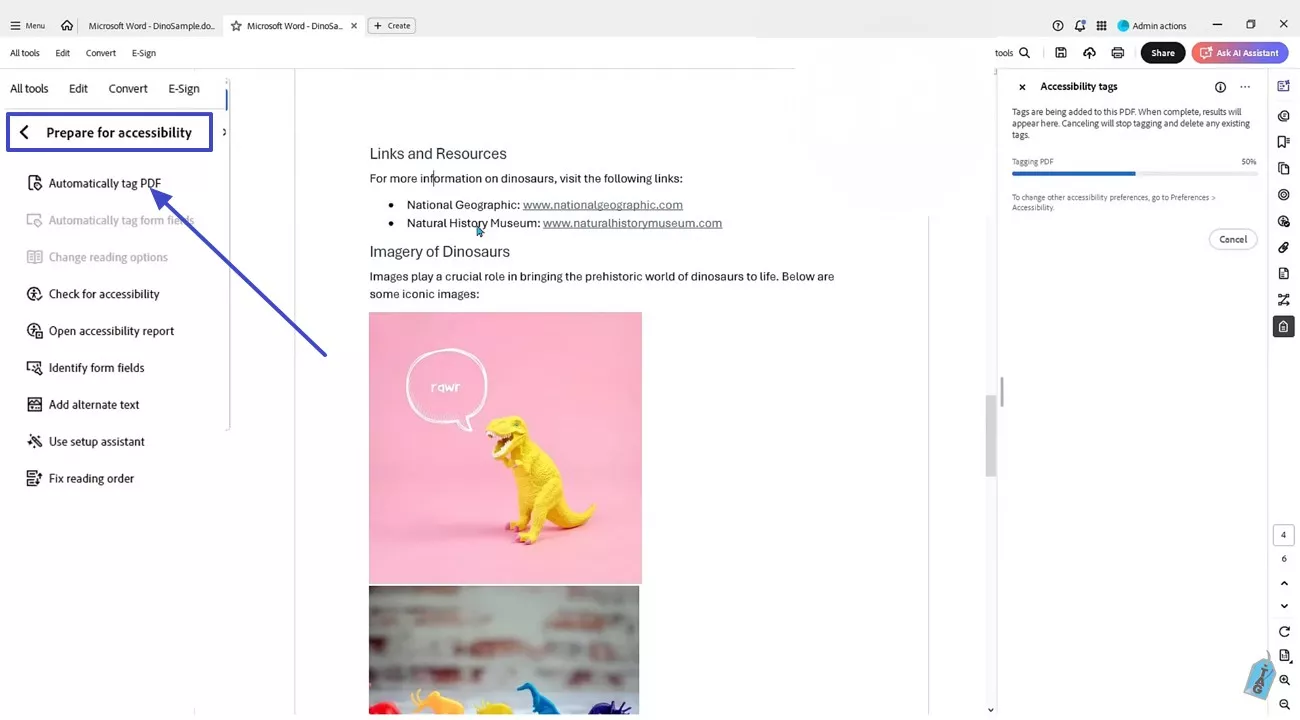The width and height of the screenshot is (1300, 720).
Task: Open the Accessibility tags options menu
Action: (1245, 87)
